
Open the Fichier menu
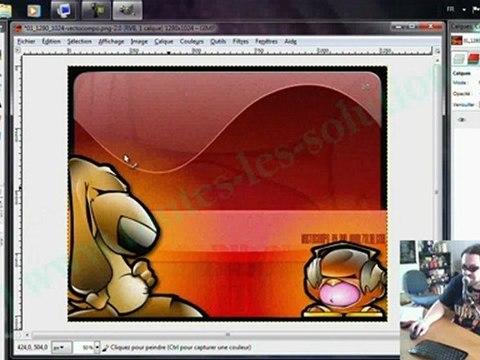(26, 41)
